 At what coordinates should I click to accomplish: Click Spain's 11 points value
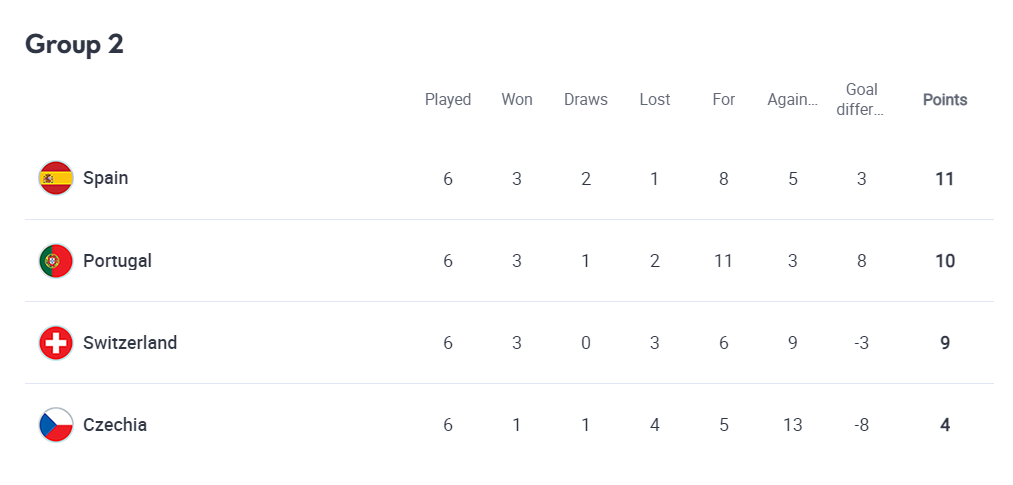(x=945, y=179)
